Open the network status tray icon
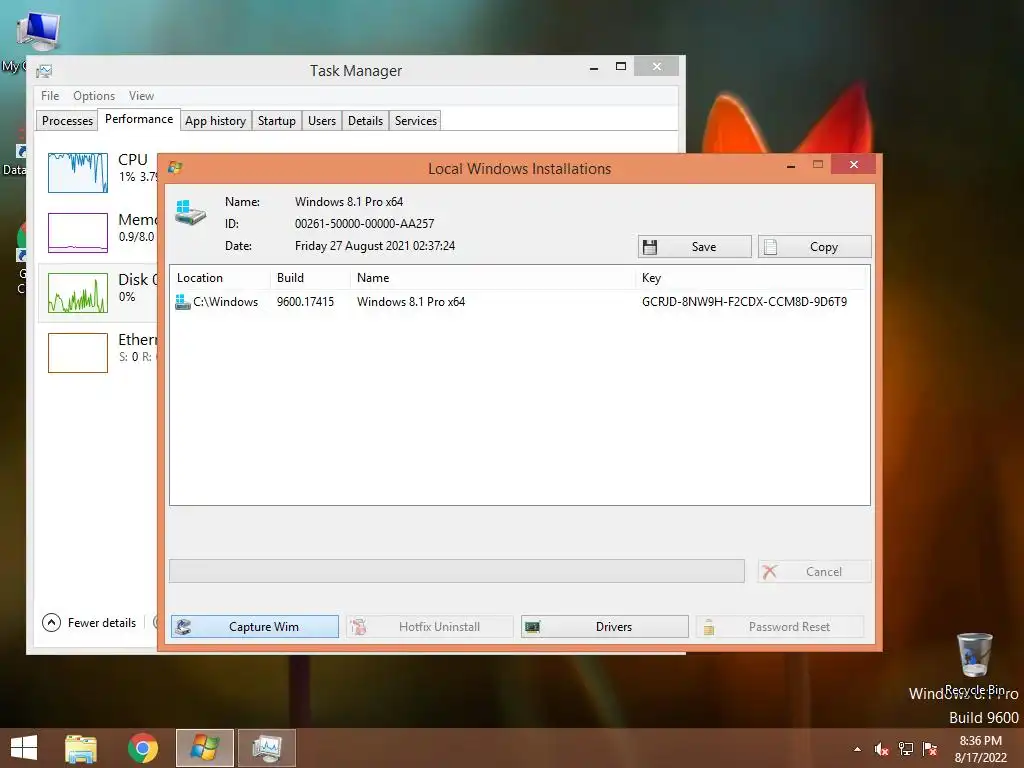 [x=906, y=749]
